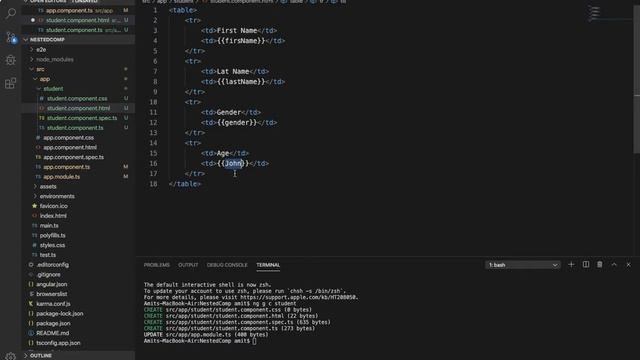
Task: Collapse the NESTEDCOMP project section
Action: (47, 40)
